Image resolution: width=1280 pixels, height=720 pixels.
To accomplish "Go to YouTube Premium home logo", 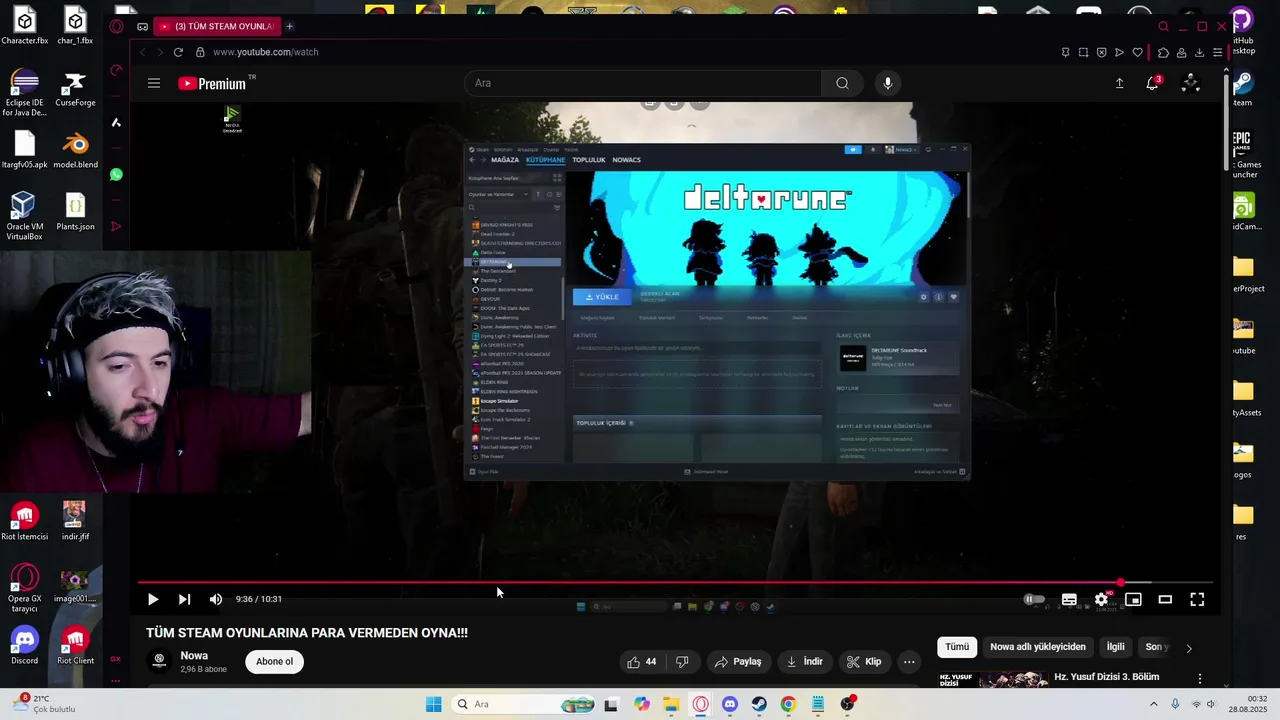I will tap(211, 83).
